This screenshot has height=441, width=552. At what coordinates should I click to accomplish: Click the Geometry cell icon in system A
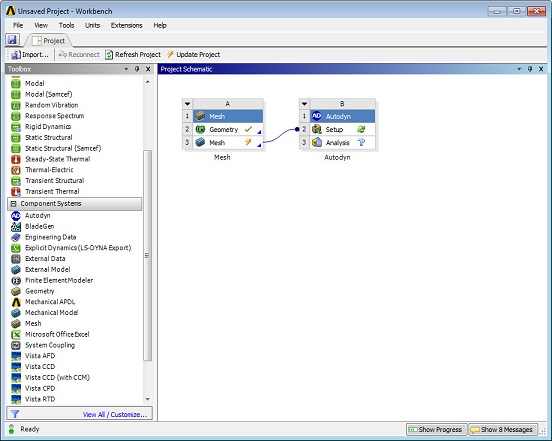tap(200, 130)
